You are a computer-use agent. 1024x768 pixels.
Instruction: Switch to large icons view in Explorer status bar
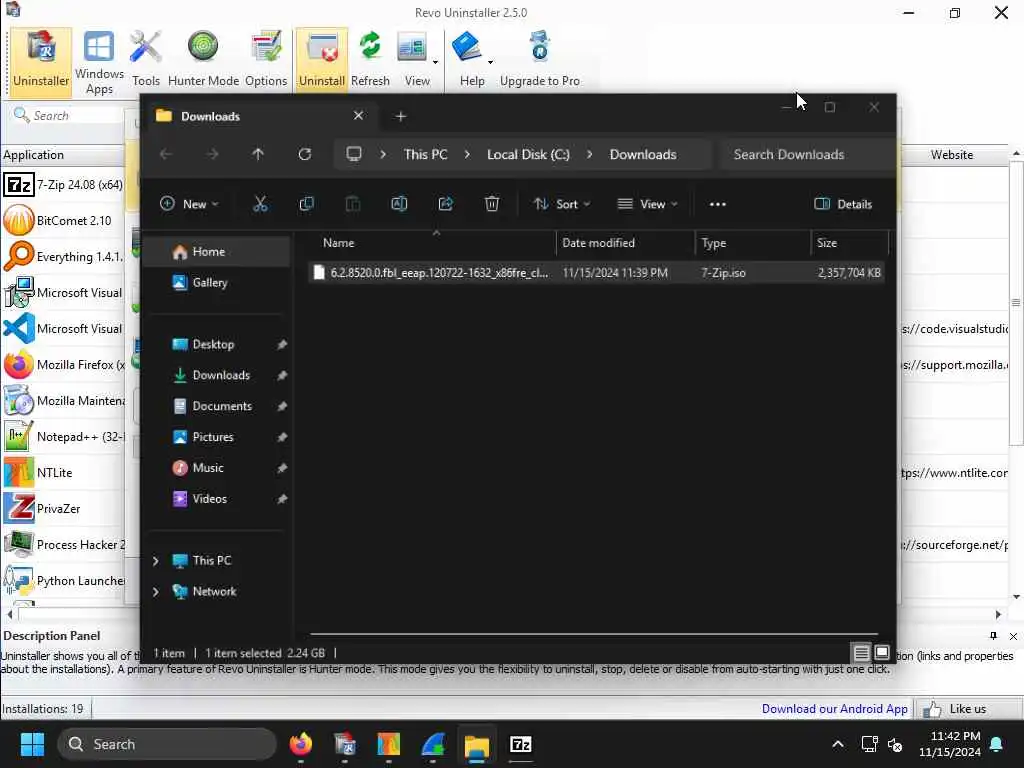(882, 652)
